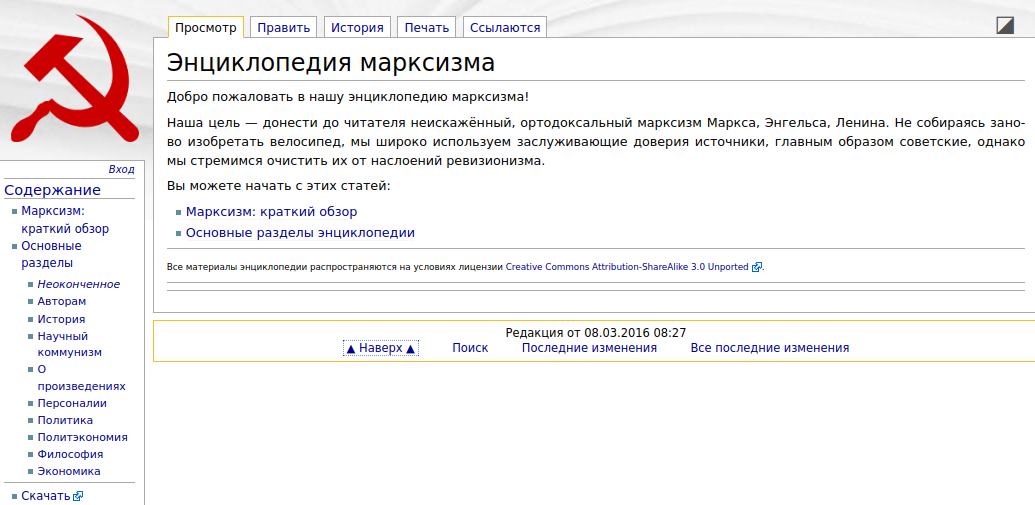Select the Ссылаются tab

[x=505, y=28]
